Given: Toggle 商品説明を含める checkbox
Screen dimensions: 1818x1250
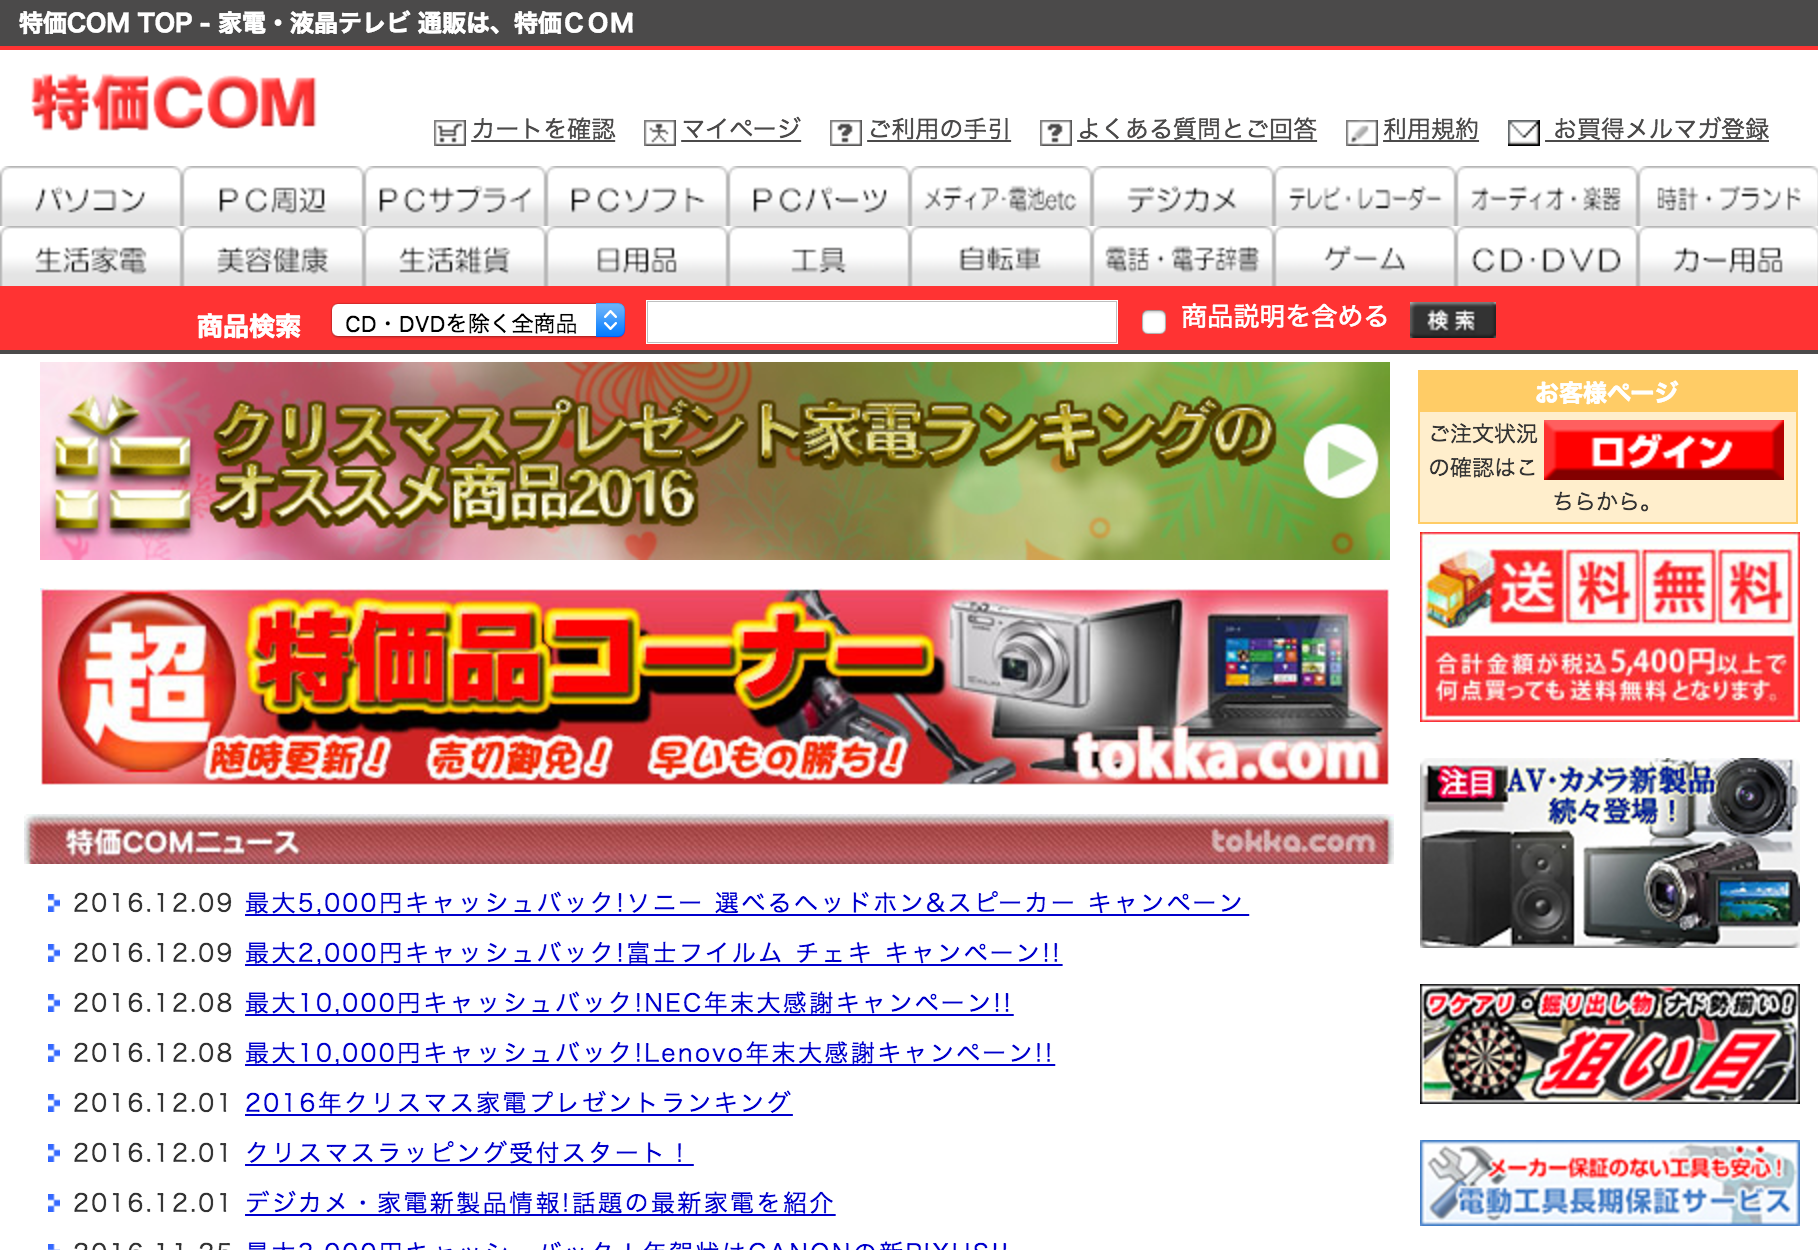Looking at the screenshot, I should (x=1154, y=322).
